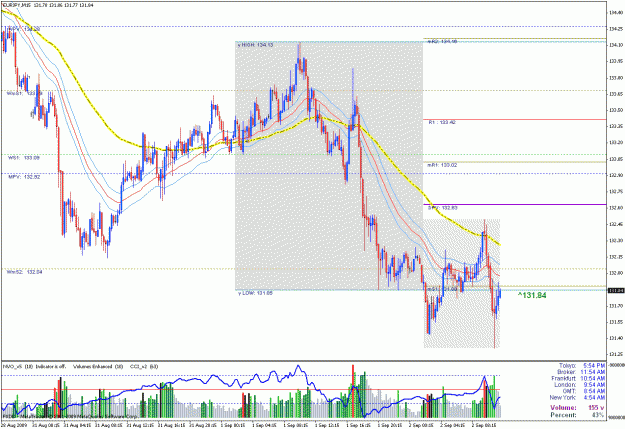Click the 'New York: 4:54 AM' clock row

(x=577, y=398)
